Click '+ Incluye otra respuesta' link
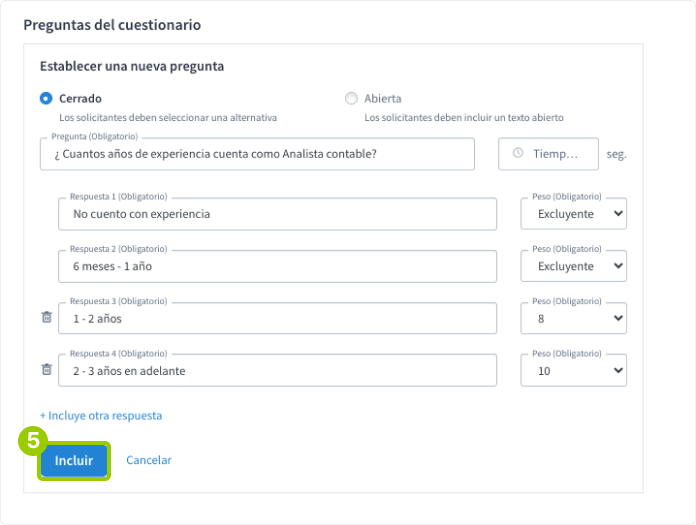The width and height of the screenshot is (696, 525). point(101,415)
